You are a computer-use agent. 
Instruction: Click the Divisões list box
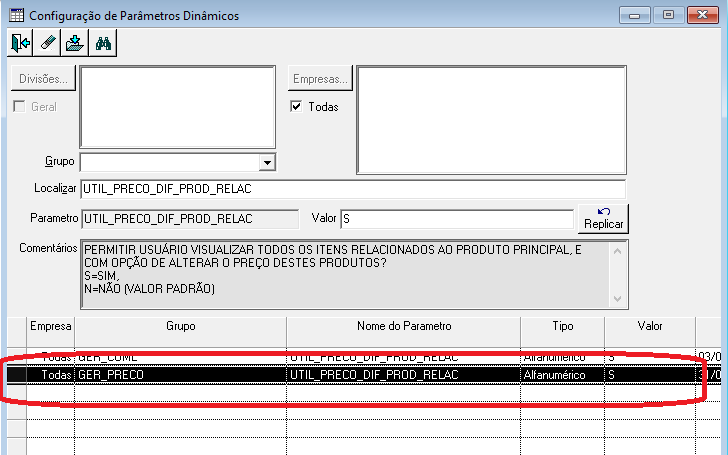177,107
